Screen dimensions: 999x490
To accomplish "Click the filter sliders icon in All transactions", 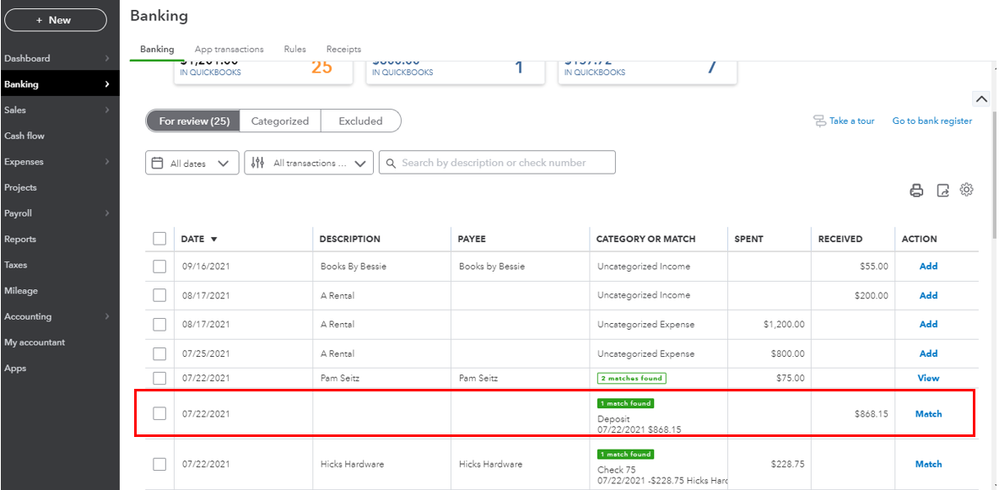I will coord(257,162).
